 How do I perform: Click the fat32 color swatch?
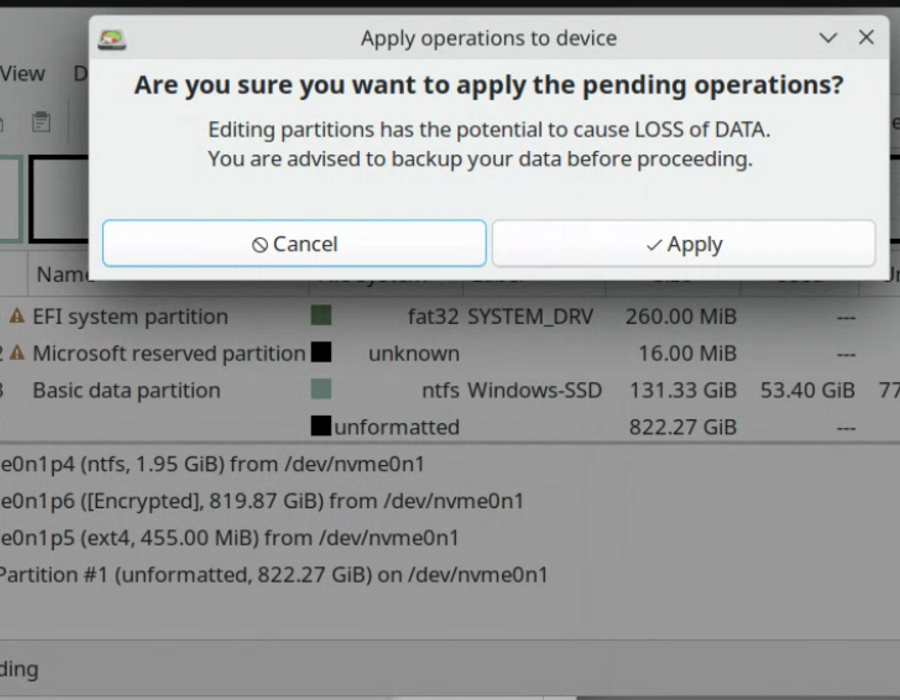pyautogui.click(x=321, y=315)
